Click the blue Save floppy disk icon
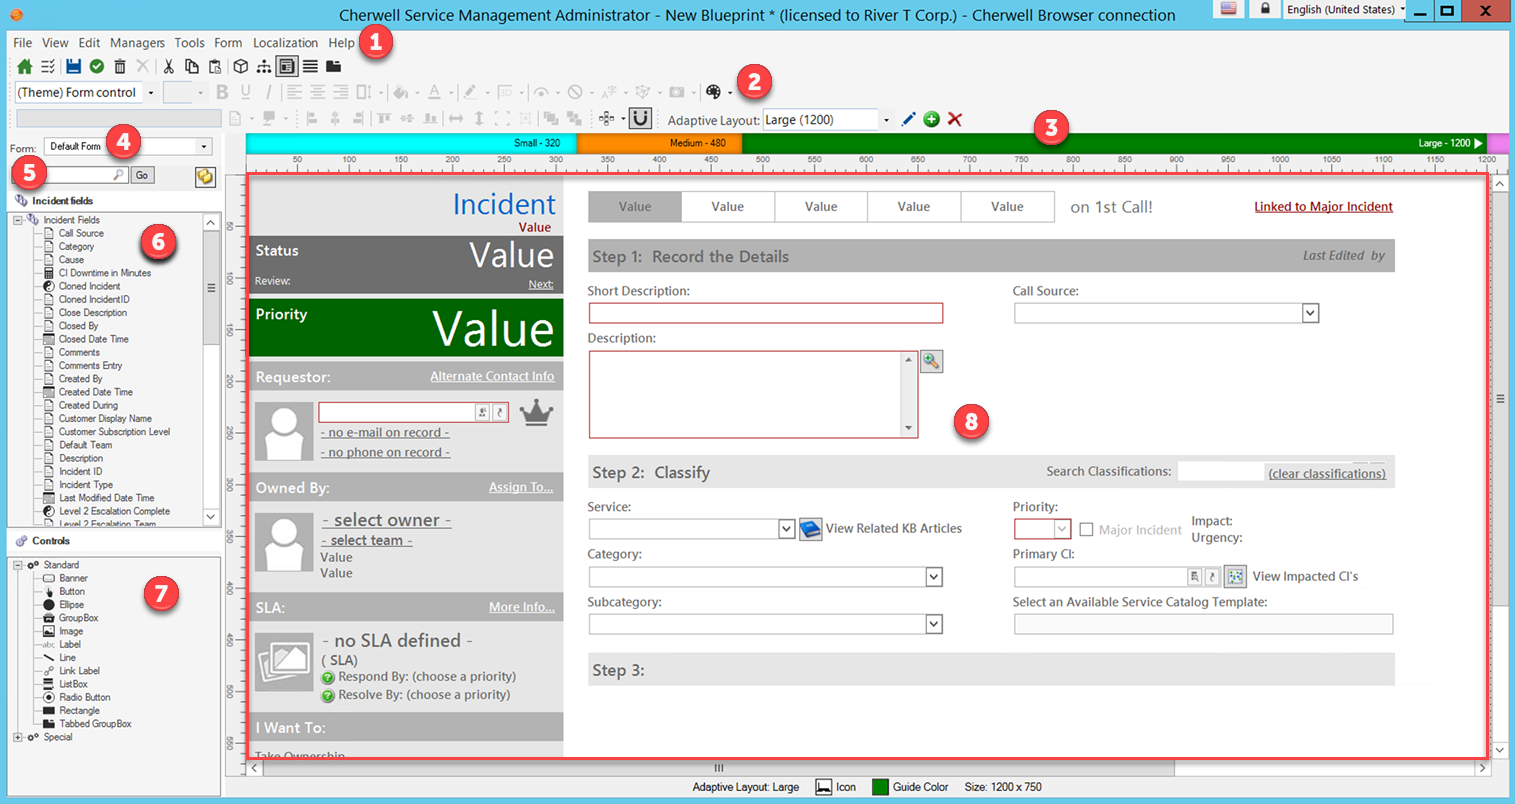This screenshot has height=804, width=1515. [73, 67]
